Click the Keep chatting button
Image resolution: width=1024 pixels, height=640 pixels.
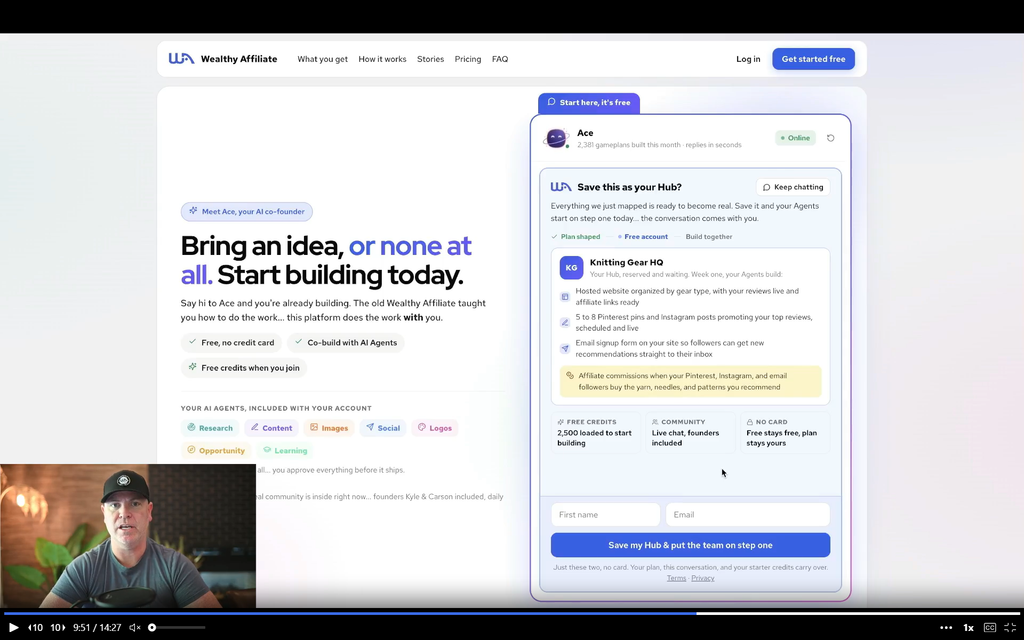[x=793, y=187]
